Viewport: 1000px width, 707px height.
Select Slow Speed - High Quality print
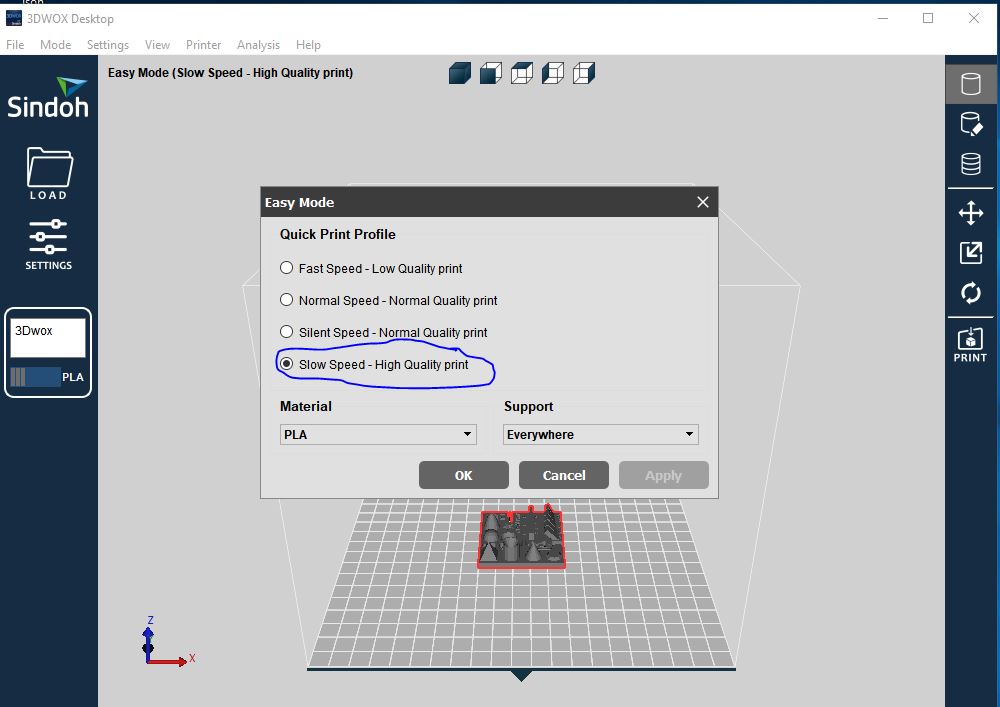coord(374,364)
